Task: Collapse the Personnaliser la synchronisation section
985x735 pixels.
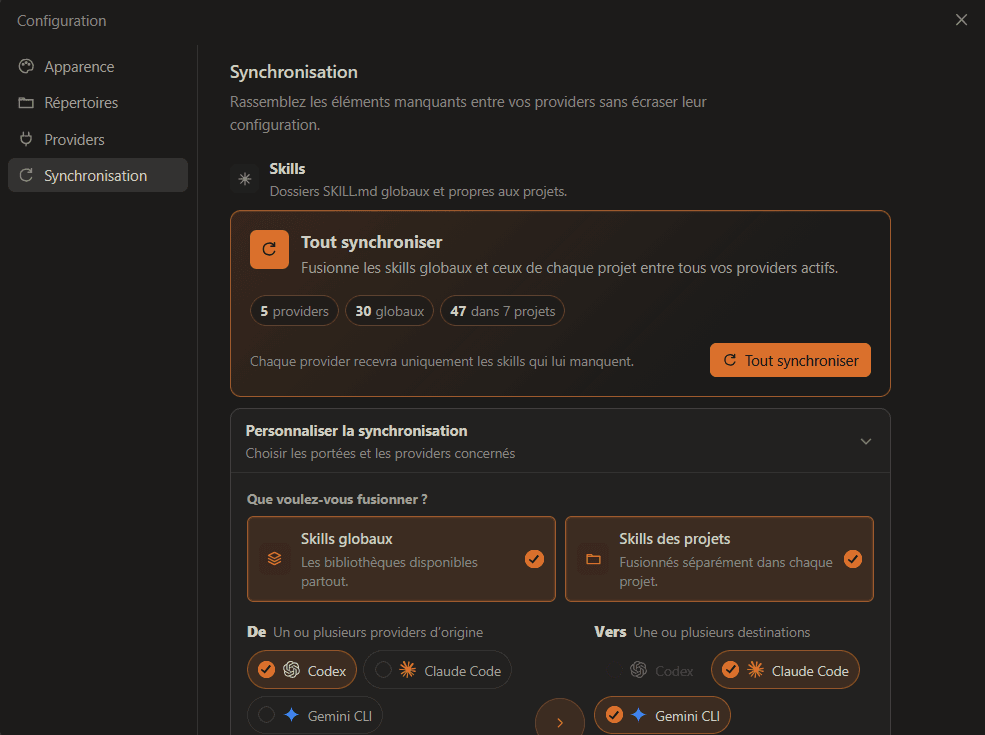Action: coord(866,442)
